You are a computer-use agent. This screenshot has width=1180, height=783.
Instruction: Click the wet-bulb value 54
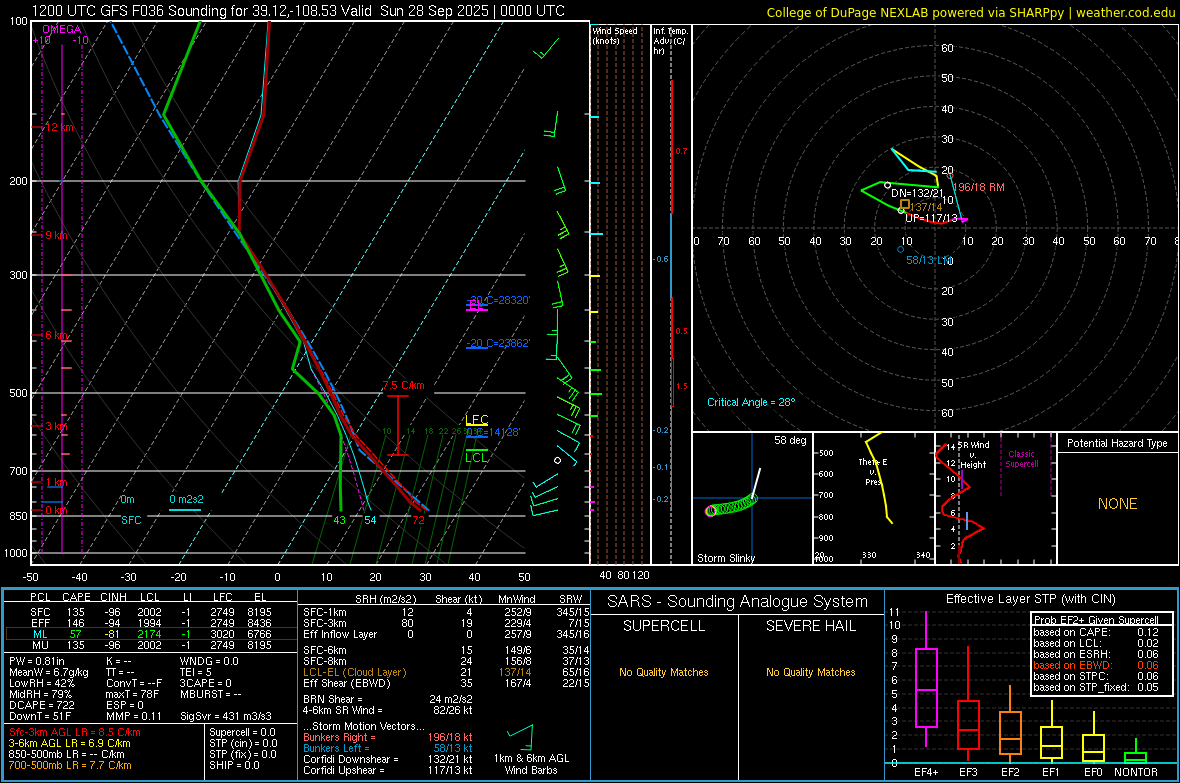click(370, 520)
